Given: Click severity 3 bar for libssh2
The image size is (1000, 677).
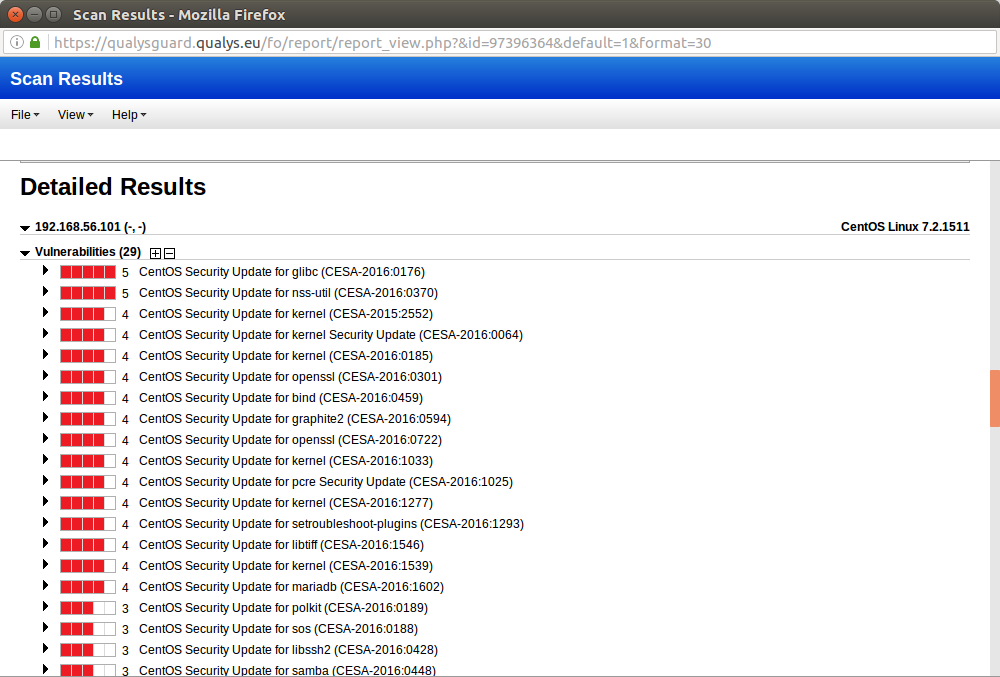Looking at the screenshot, I should (88, 650).
